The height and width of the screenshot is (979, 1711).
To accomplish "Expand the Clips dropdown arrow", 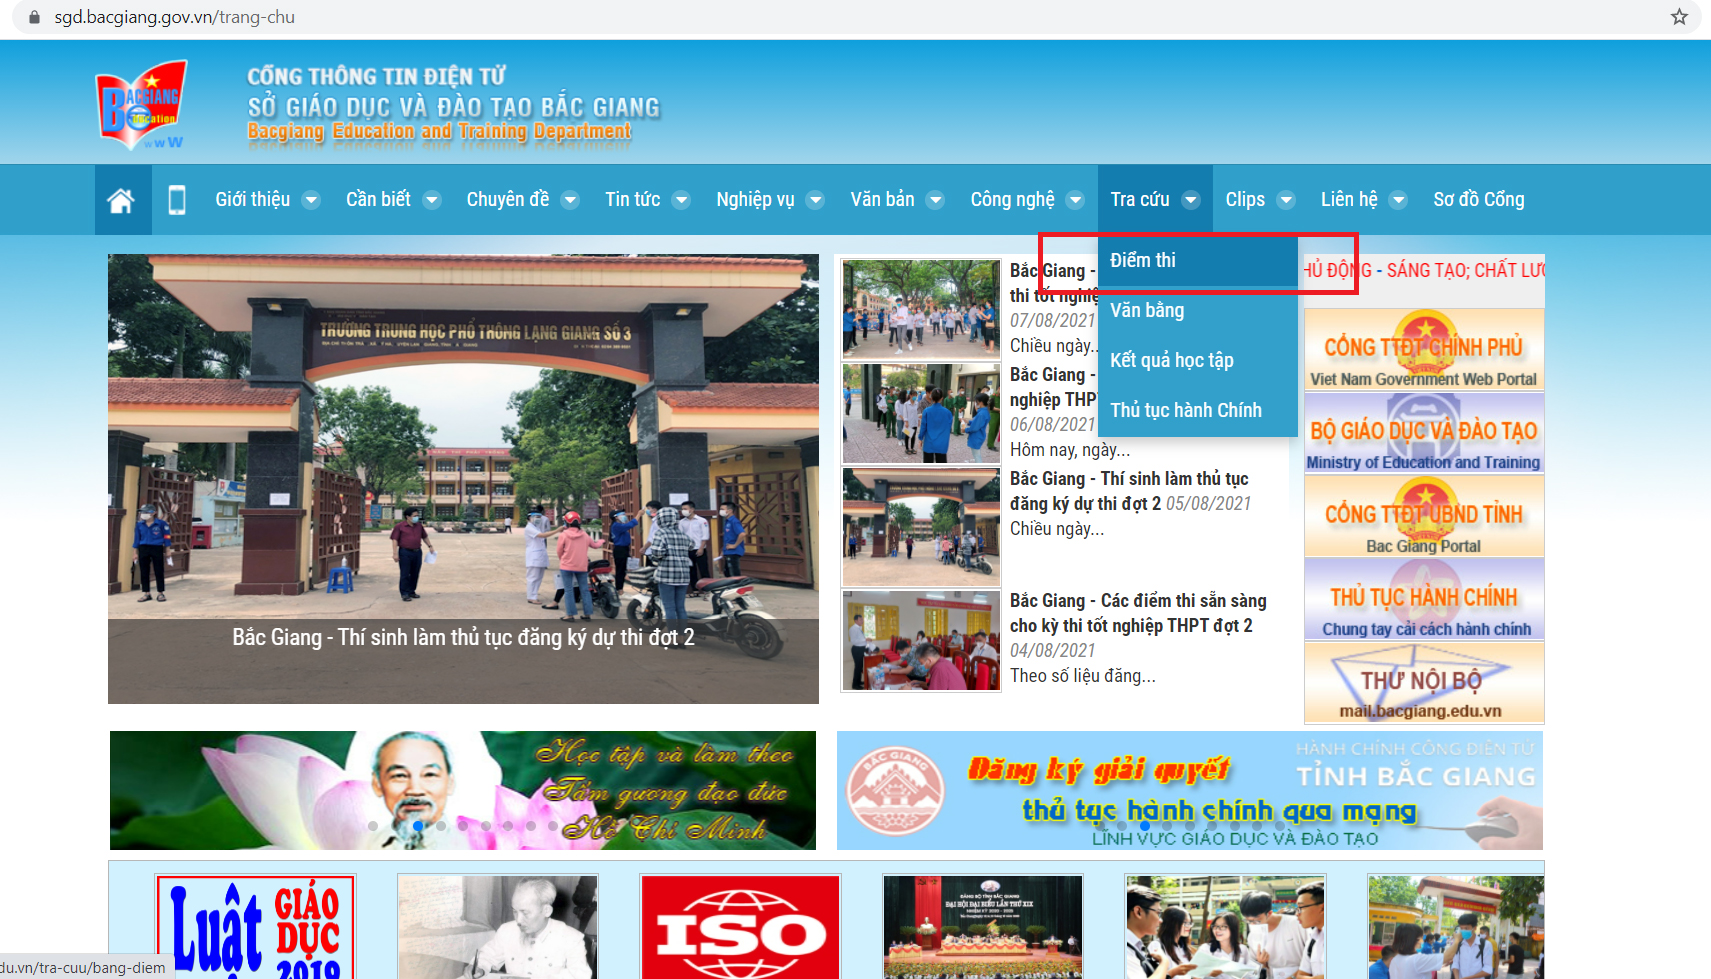I will [1287, 199].
